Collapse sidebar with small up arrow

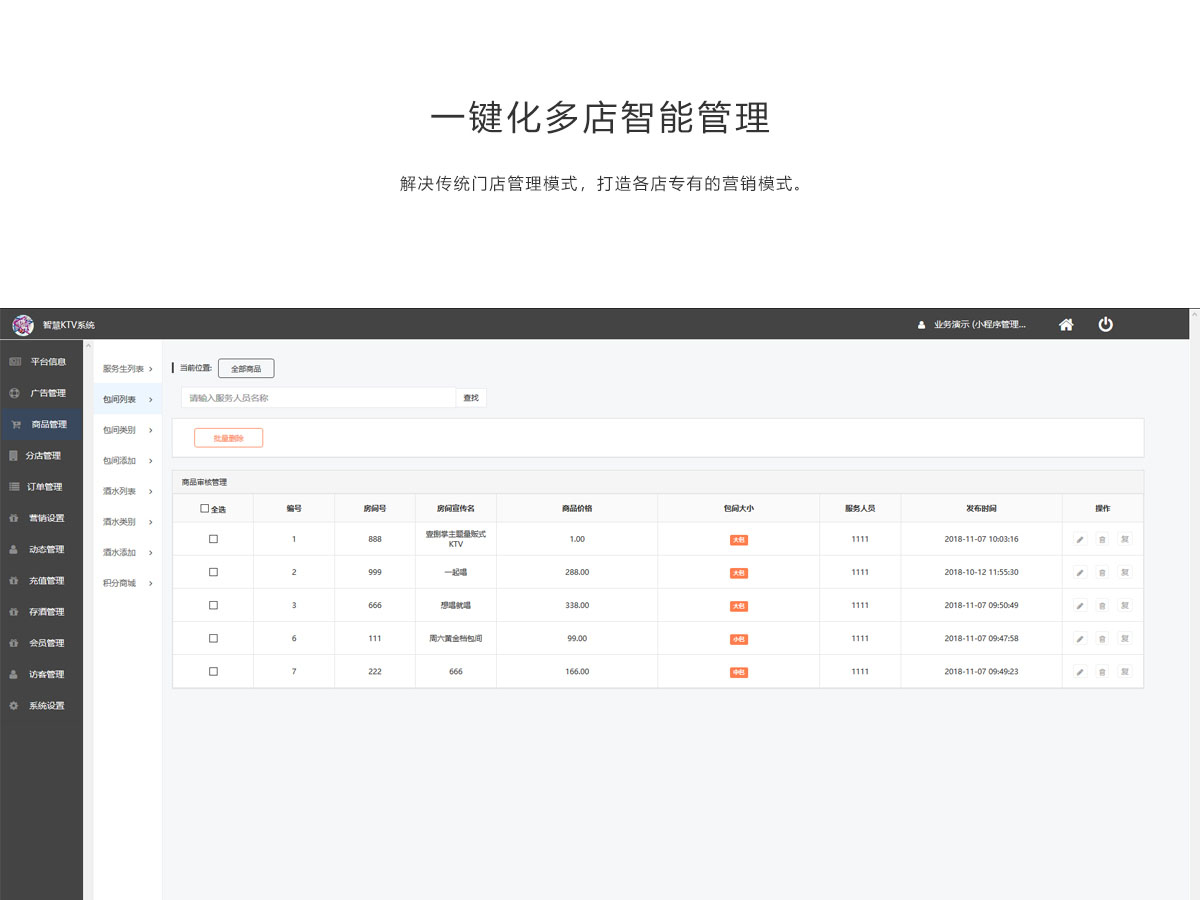88,347
